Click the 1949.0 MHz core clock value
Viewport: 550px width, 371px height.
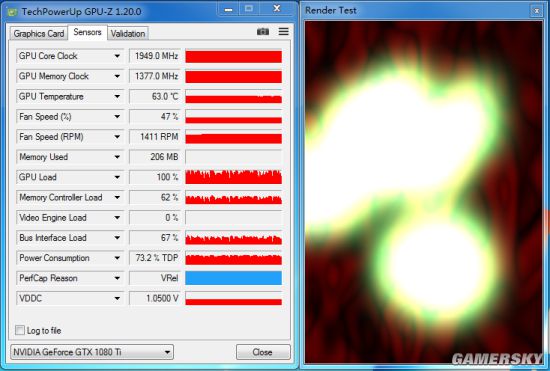tap(155, 56)
